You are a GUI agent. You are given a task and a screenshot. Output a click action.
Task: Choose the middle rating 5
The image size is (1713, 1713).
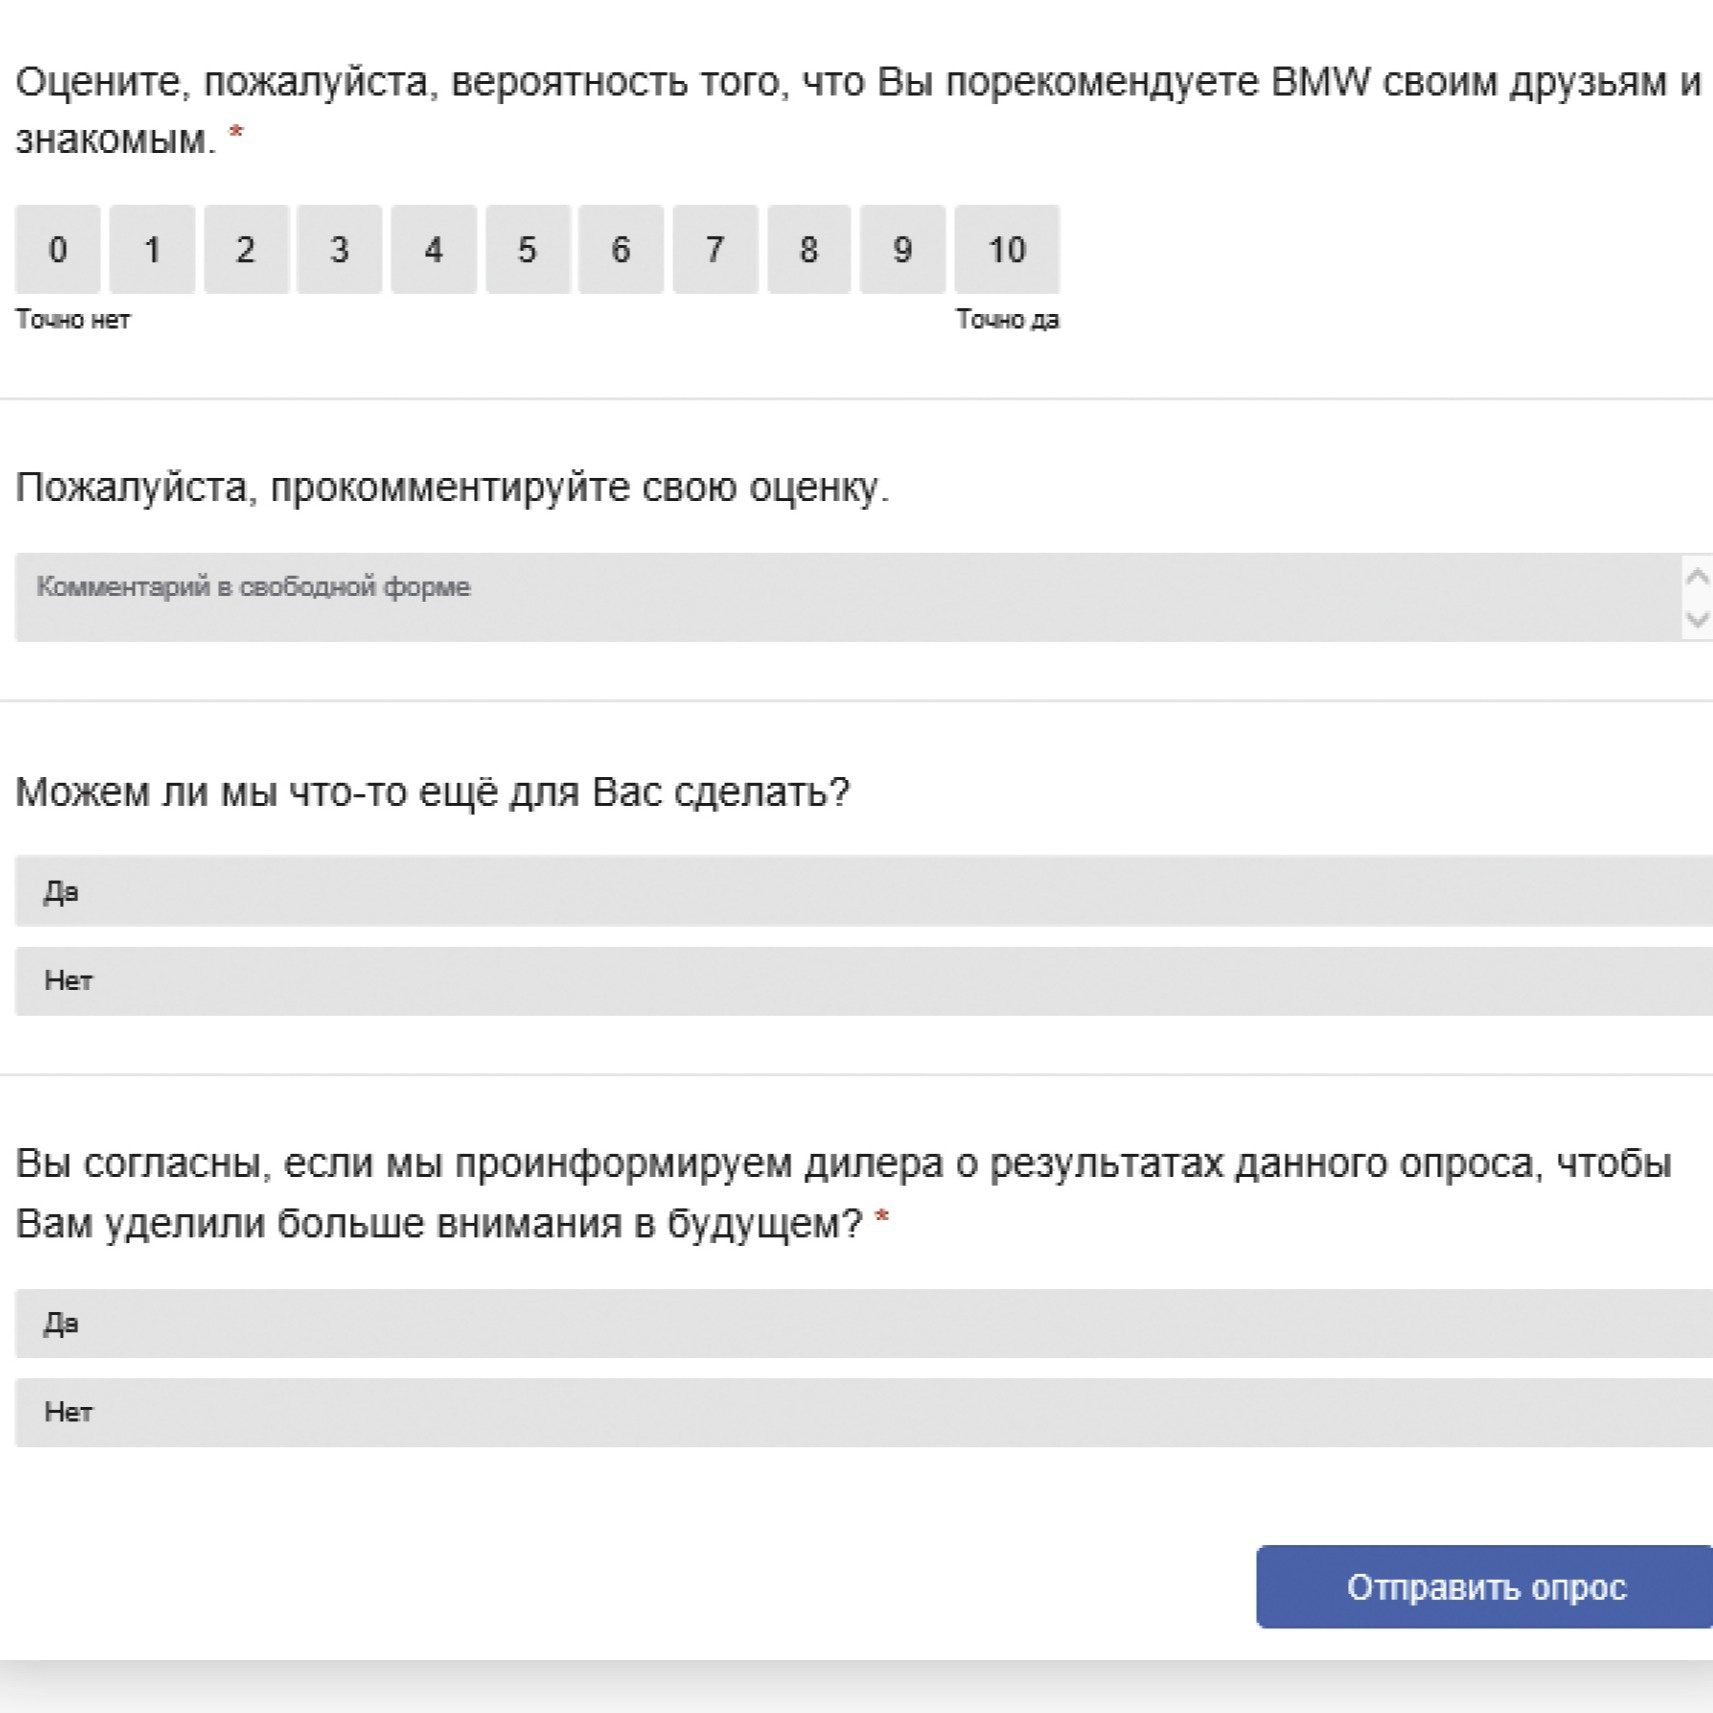(x=527, y=249)
